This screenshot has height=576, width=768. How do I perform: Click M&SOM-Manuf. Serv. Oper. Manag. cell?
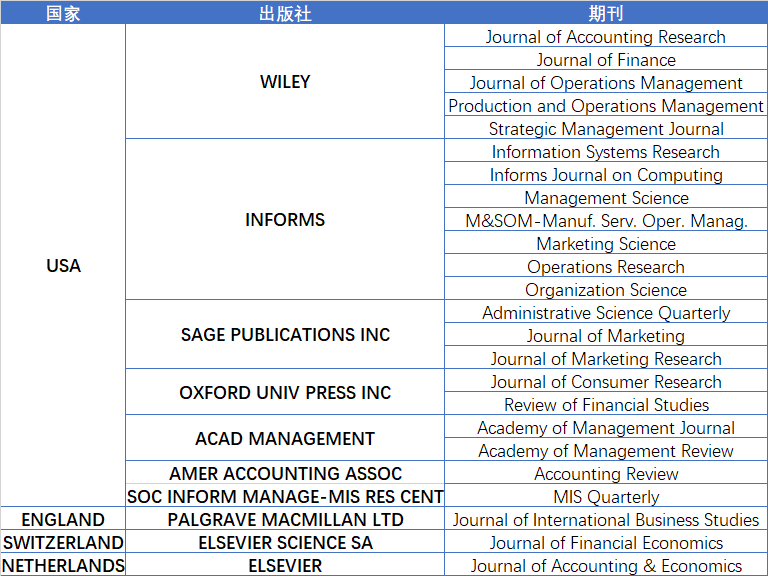[x=606, y=220]
